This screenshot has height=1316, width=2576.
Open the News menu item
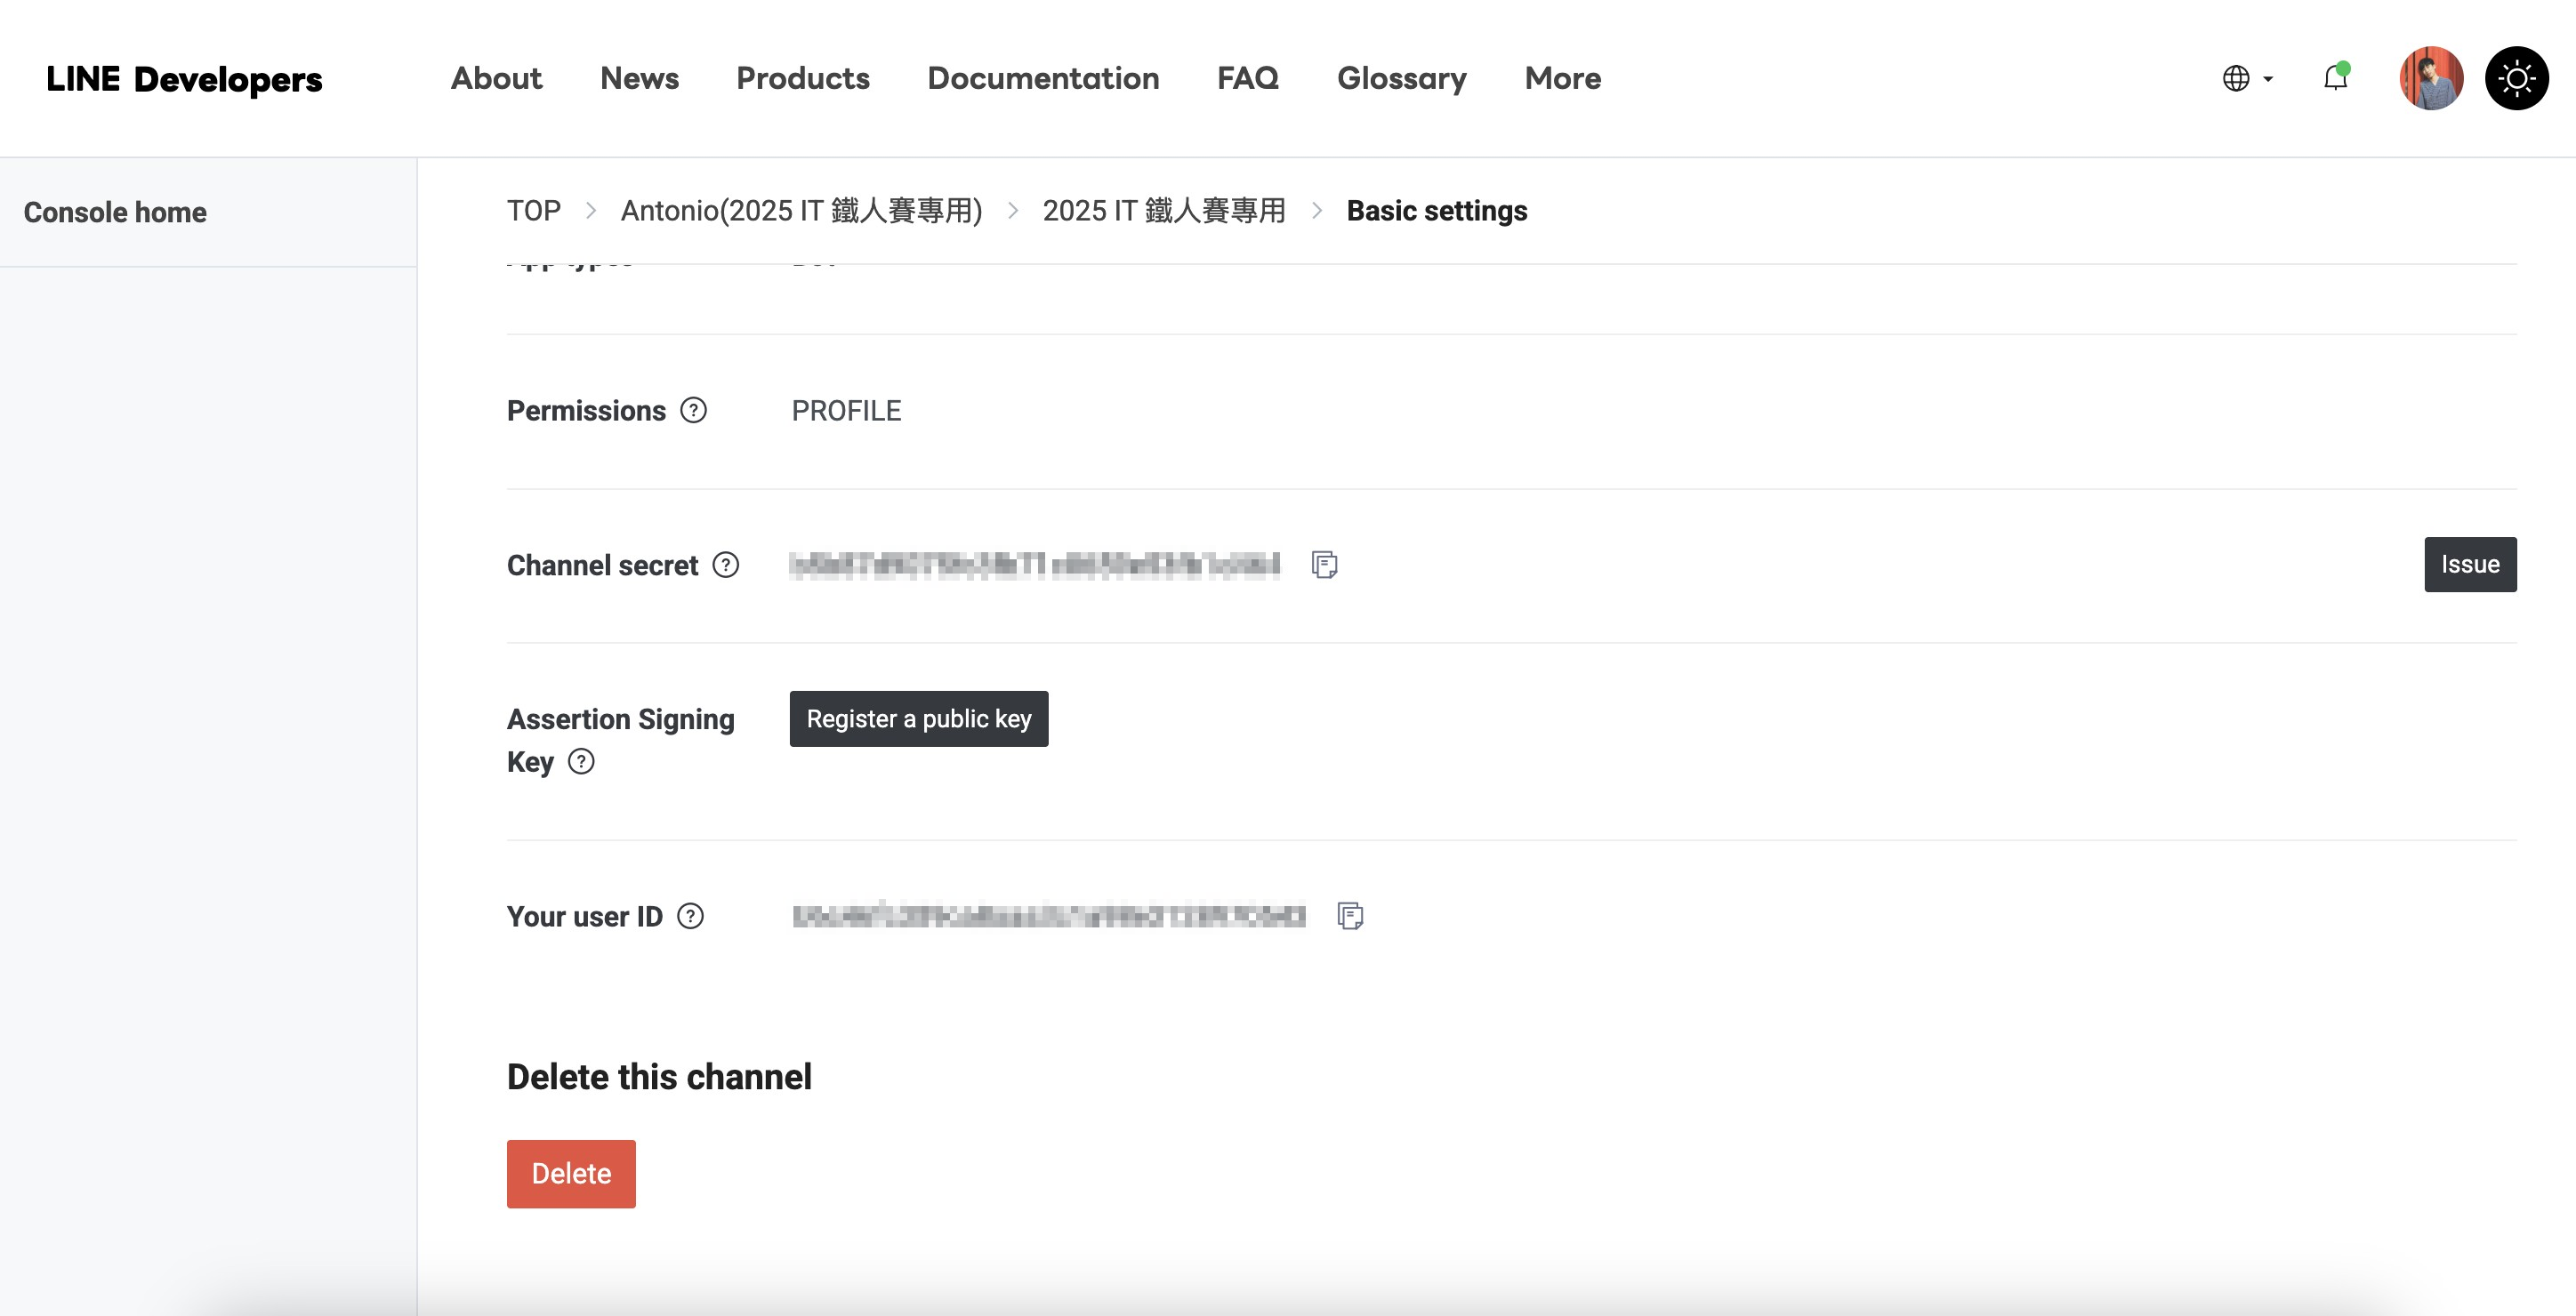click(x=639, y=78)
